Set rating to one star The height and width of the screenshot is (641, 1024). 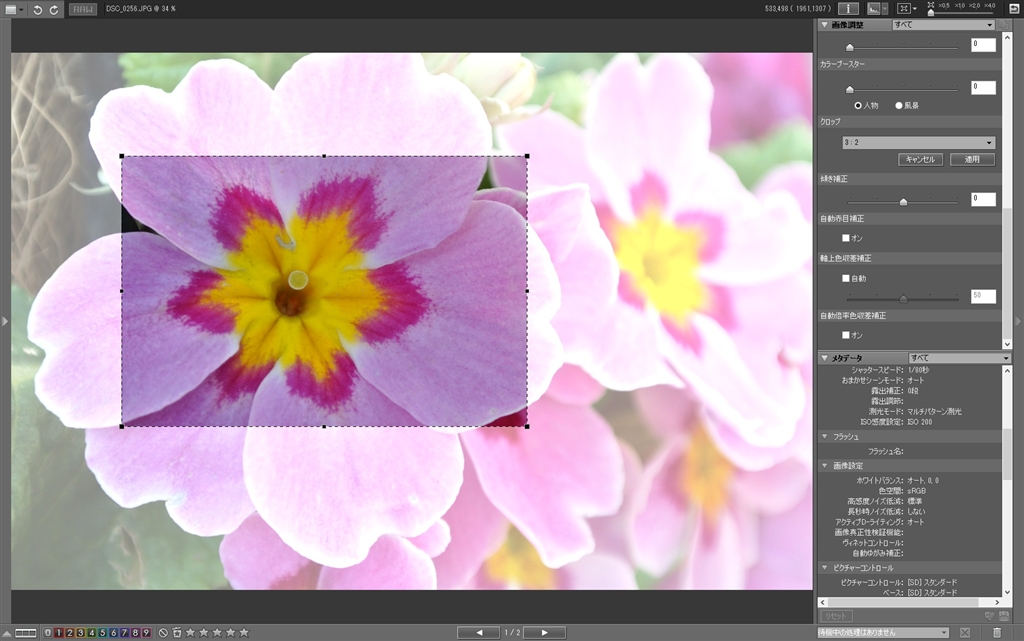pos(191,632)
